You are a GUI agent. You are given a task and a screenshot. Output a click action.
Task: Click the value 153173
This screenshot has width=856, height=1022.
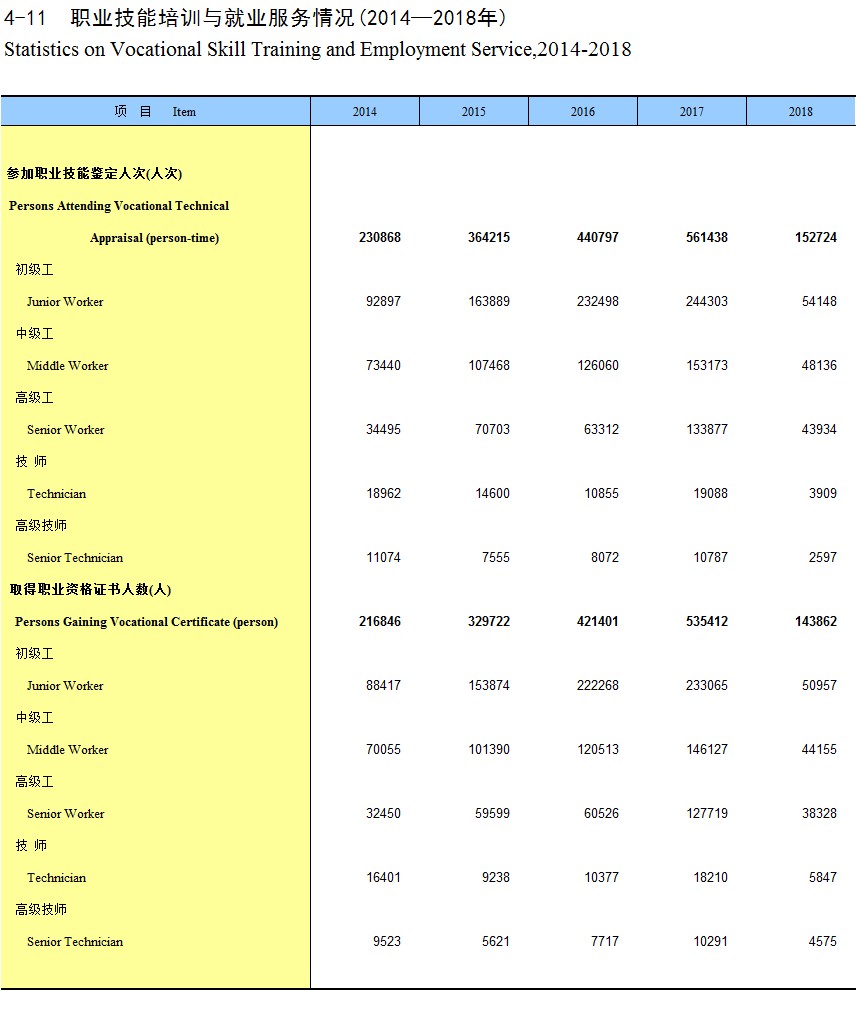point(707,365)
